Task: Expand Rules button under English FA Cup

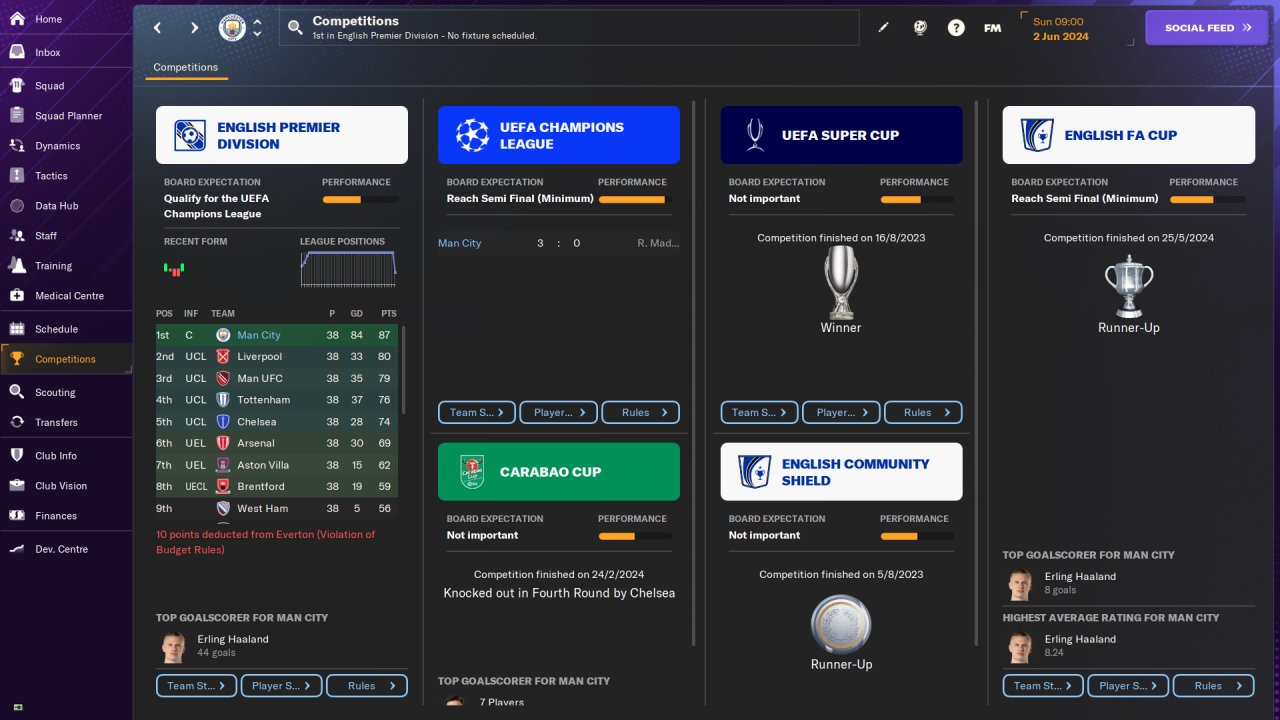Action: click(1214, 686)
